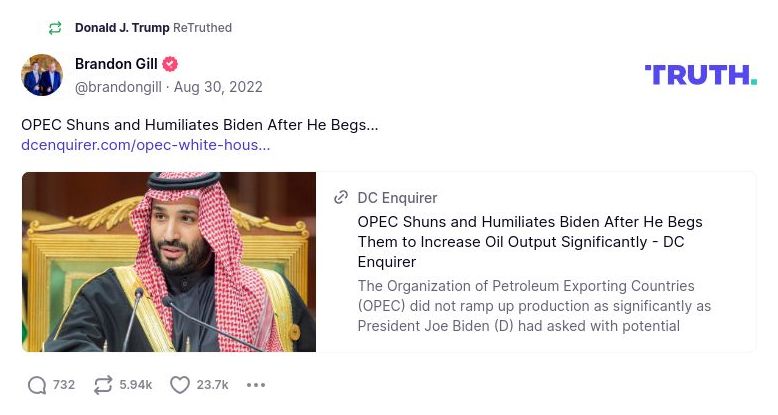Reply using the speech bubble icon

pyautogui.click(x=37, y=385)
